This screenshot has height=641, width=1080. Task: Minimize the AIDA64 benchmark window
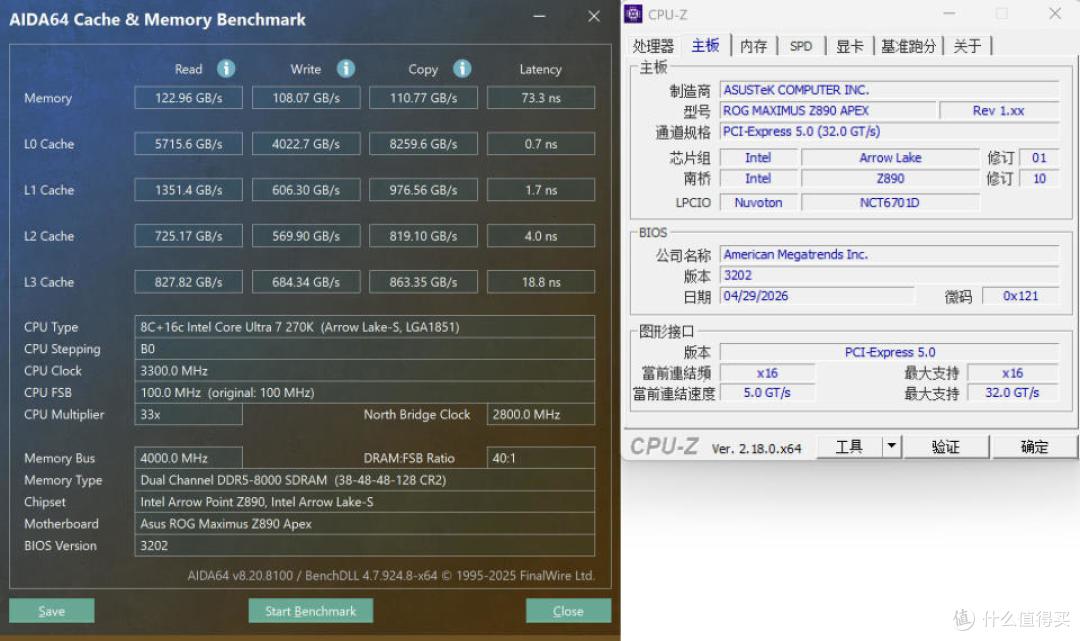pos(539,16)
